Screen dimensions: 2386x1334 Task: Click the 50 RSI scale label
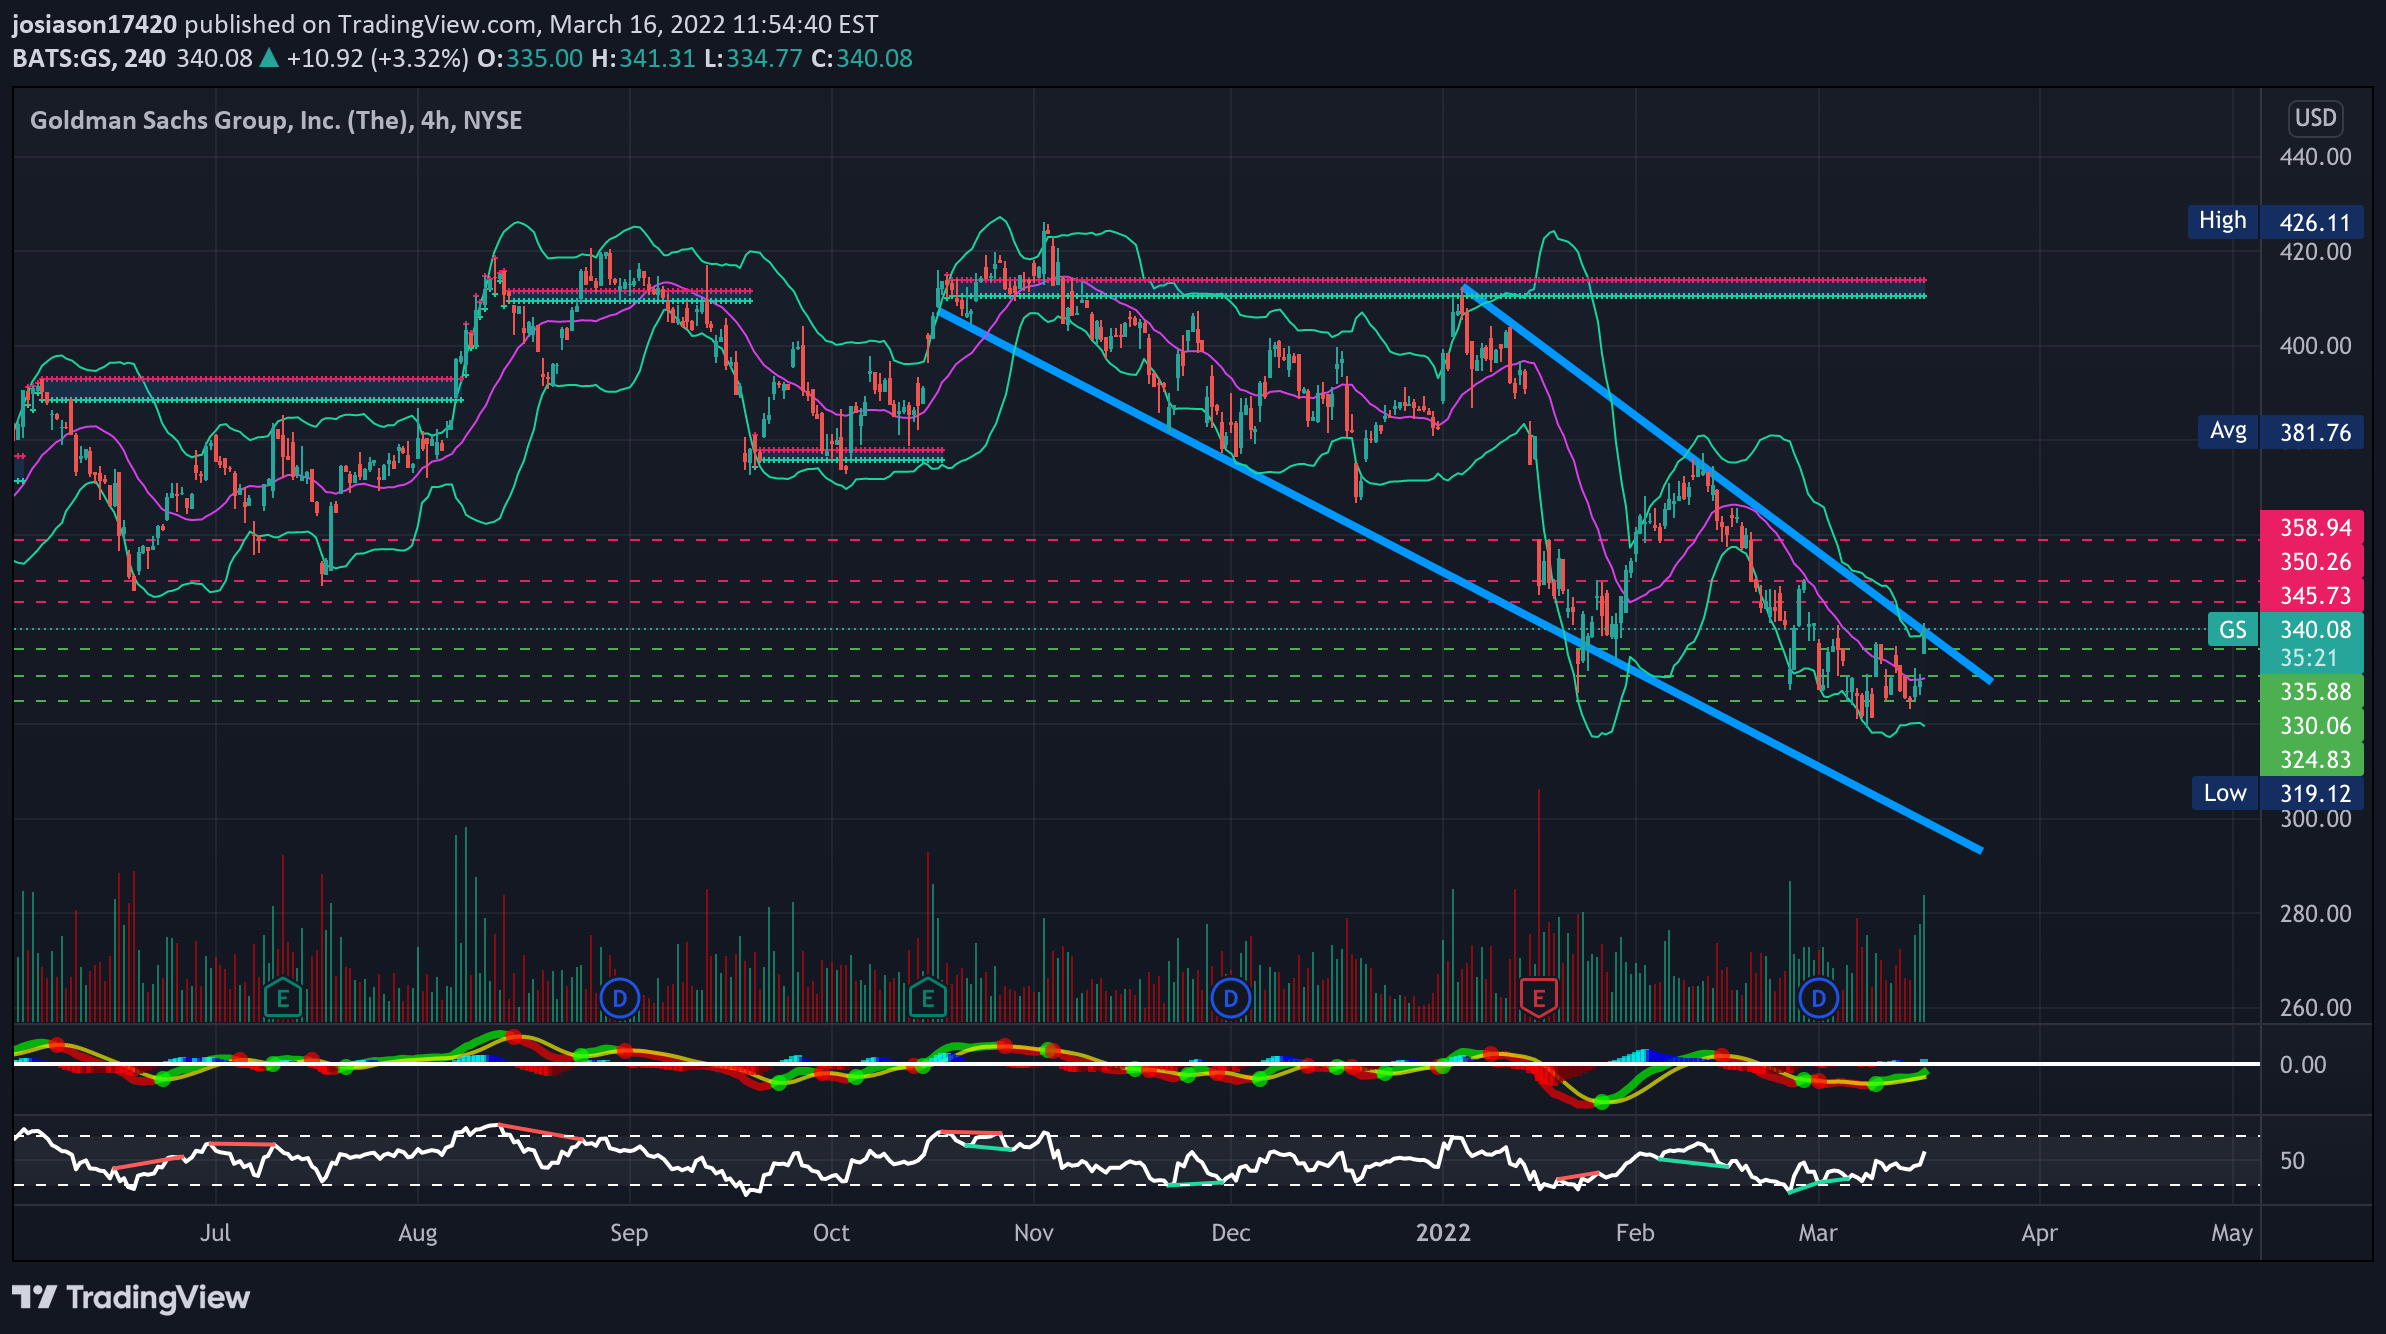(x=2292, y=1160)
